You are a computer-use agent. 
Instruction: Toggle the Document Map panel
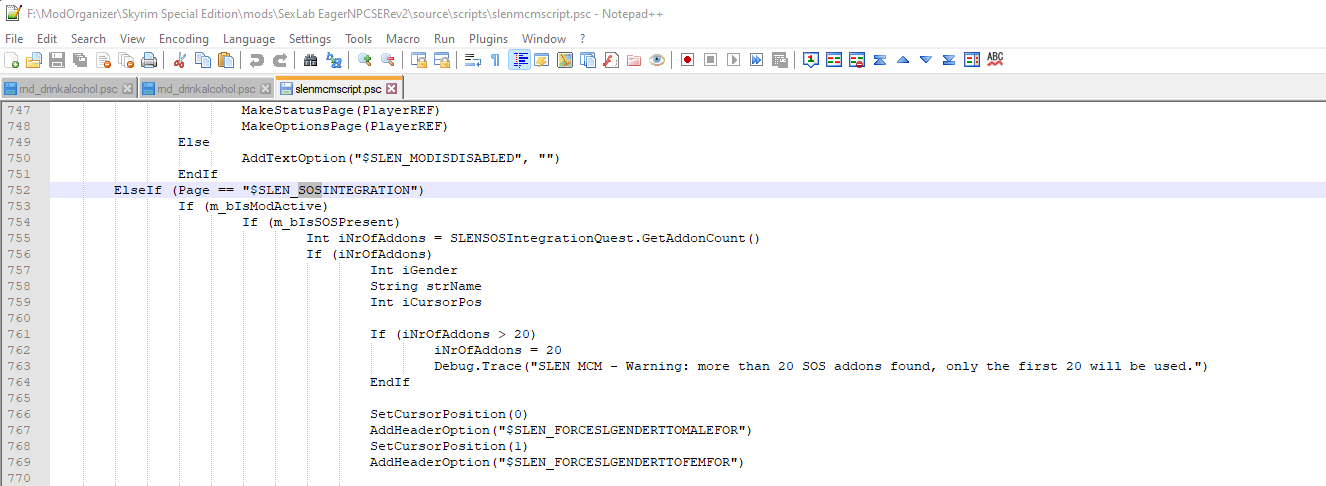(565, 60)
